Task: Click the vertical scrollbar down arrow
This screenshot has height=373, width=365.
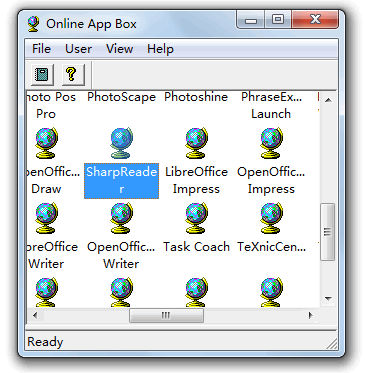Action: pos(328,298)
